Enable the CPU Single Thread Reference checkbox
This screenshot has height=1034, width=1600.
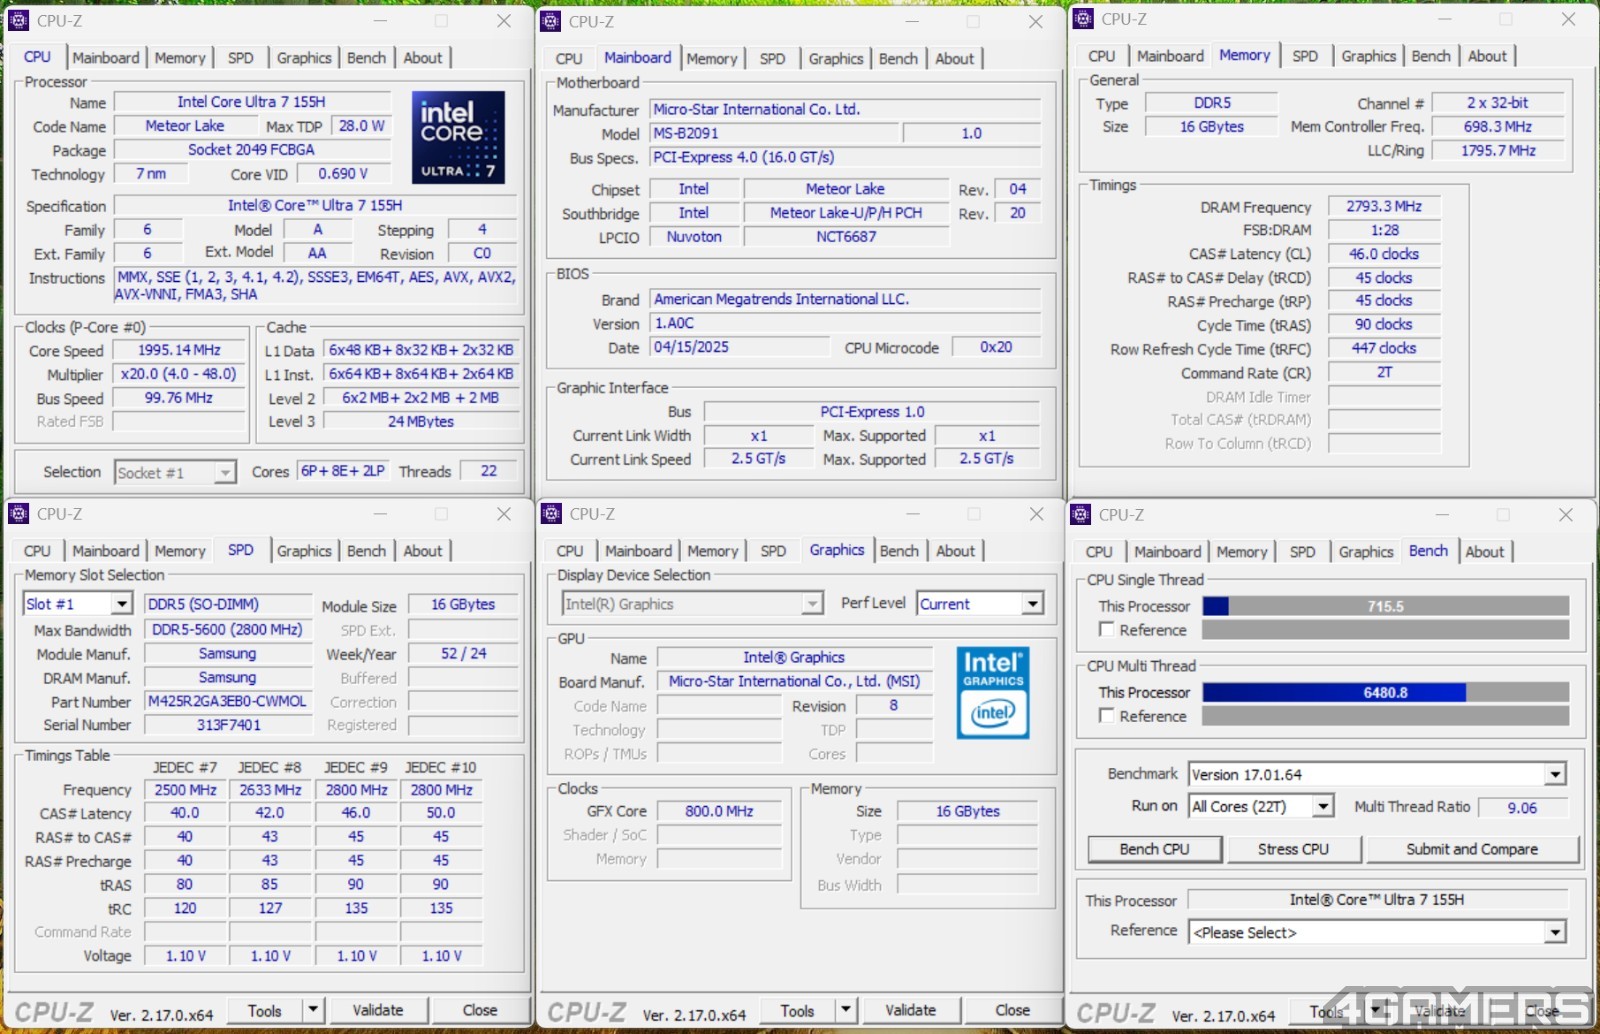pos(1107,630)
